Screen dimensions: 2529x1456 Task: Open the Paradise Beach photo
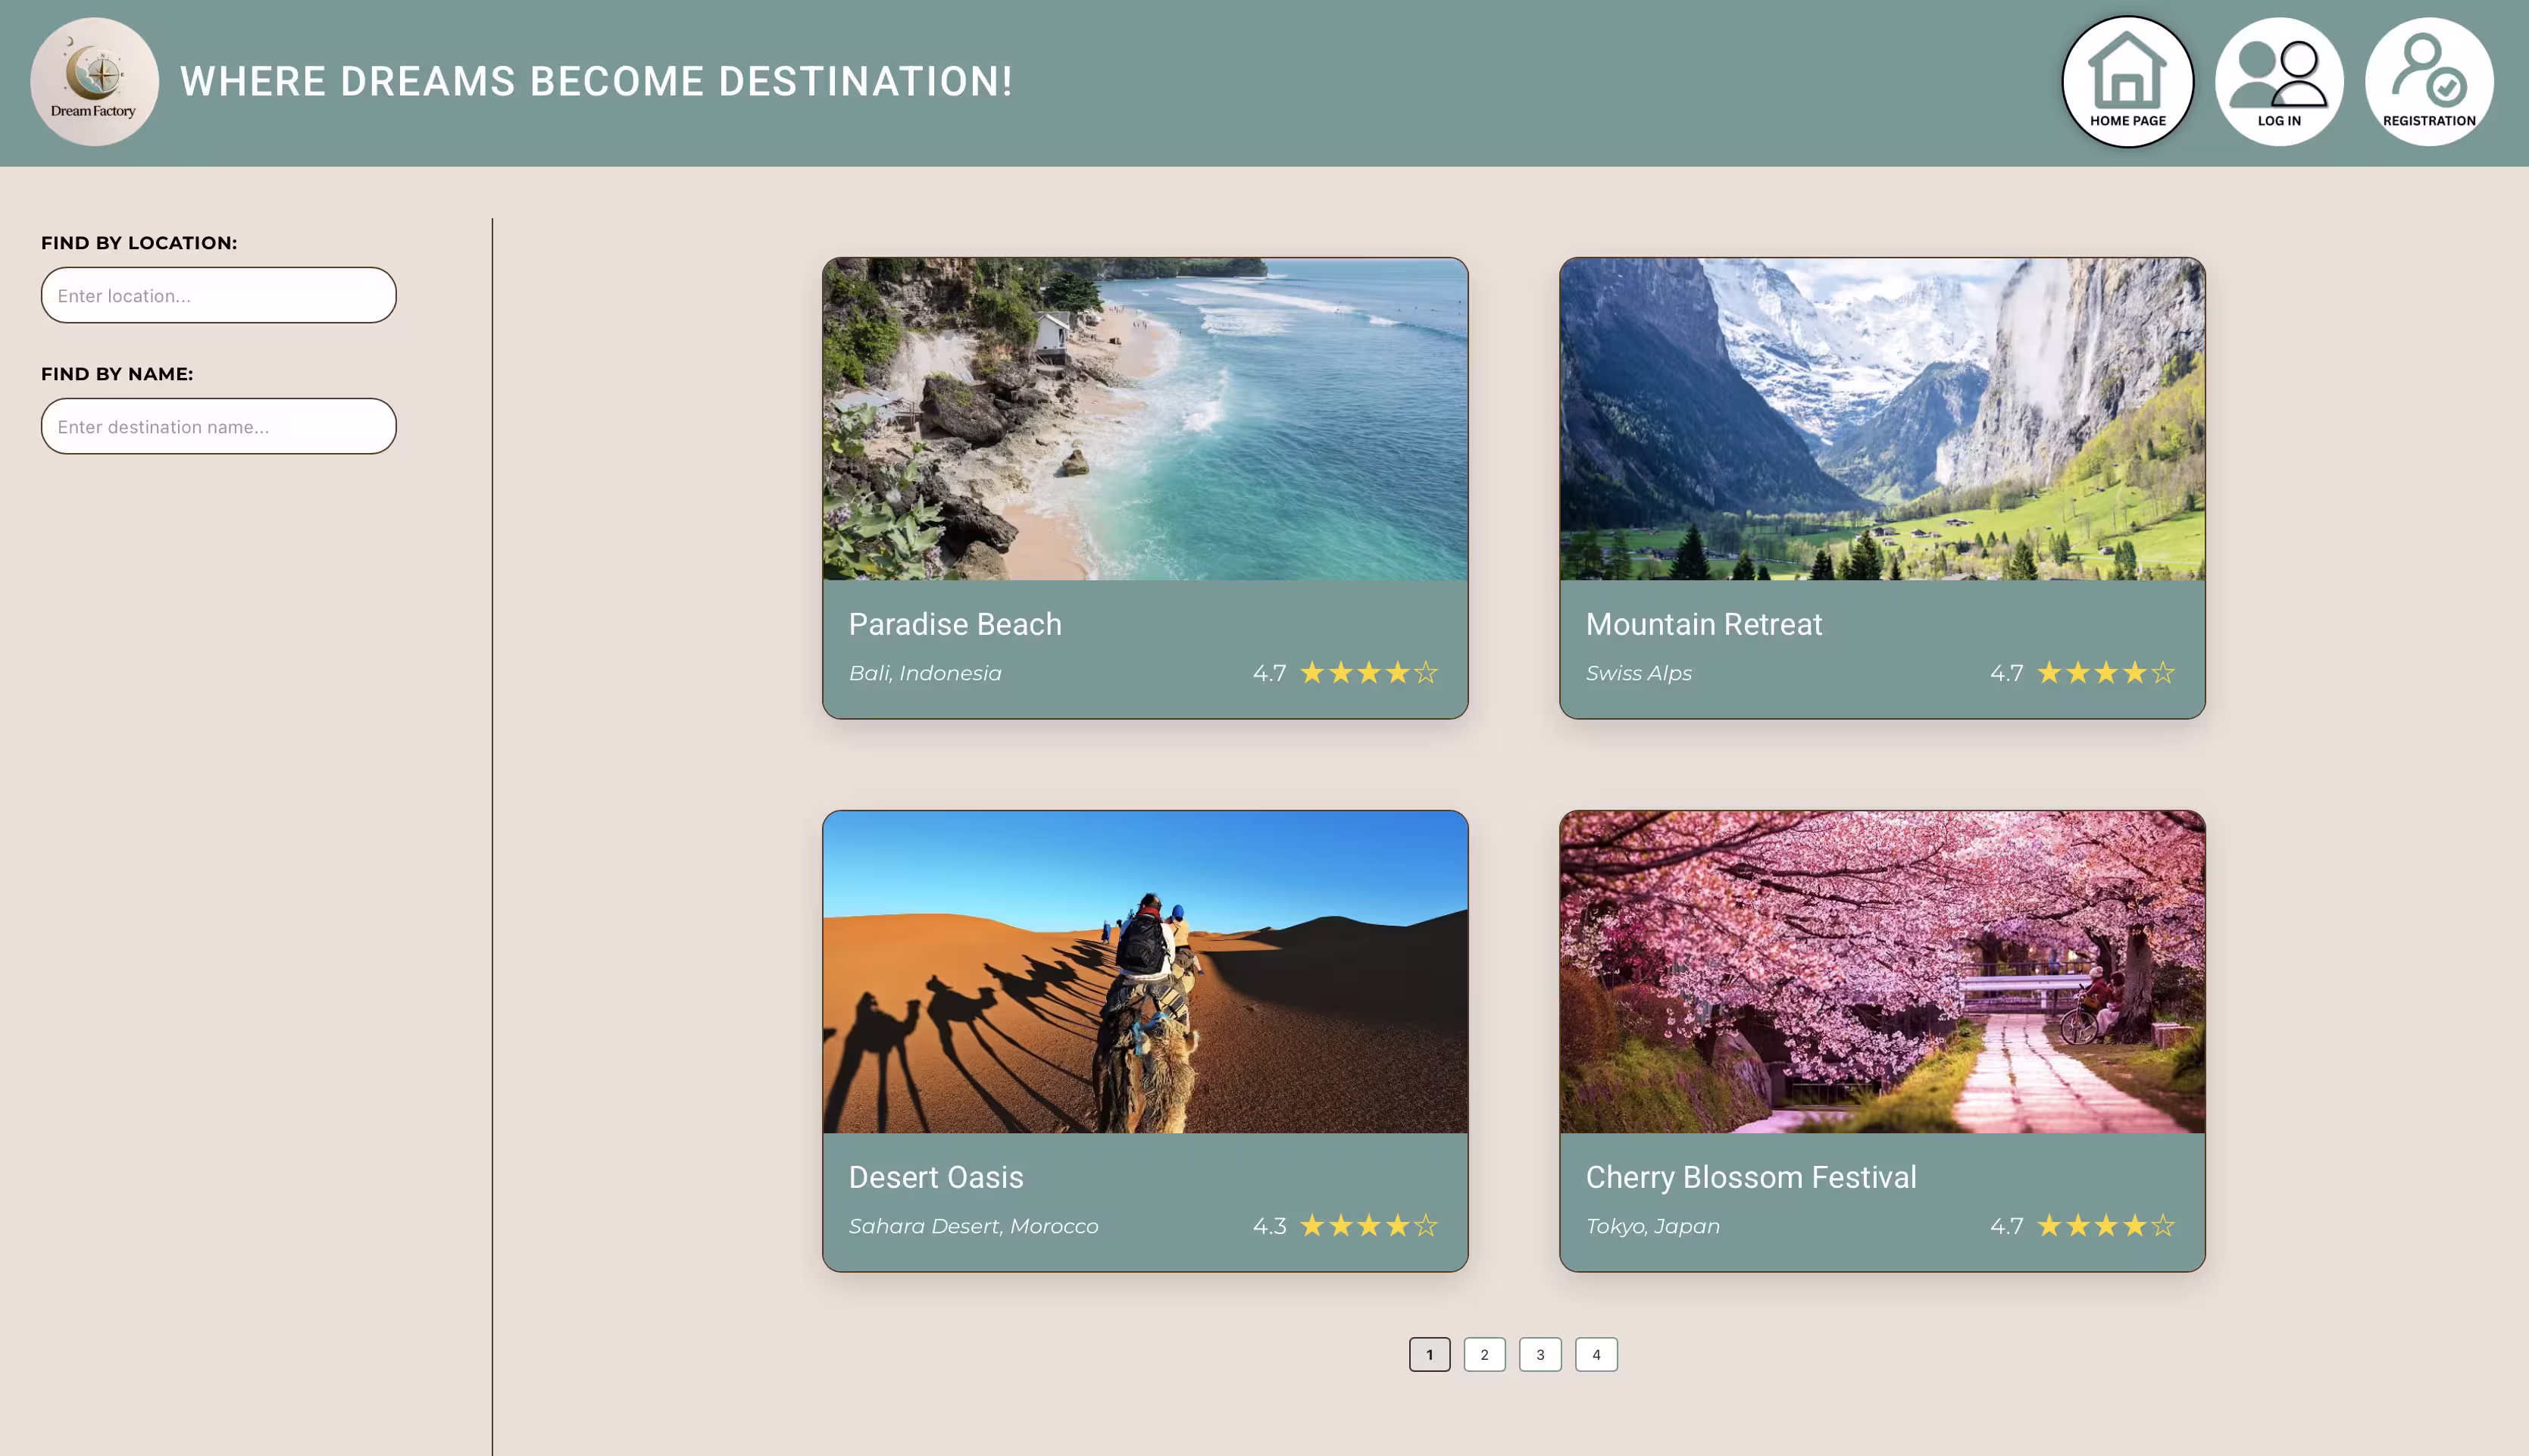click(1145, 419)
